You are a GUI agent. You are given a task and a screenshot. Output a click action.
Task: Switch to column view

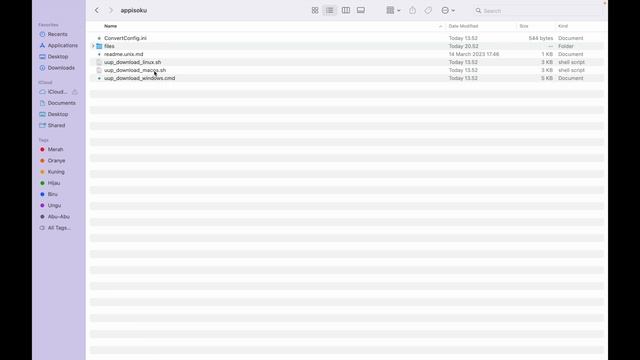pos(346,10)
